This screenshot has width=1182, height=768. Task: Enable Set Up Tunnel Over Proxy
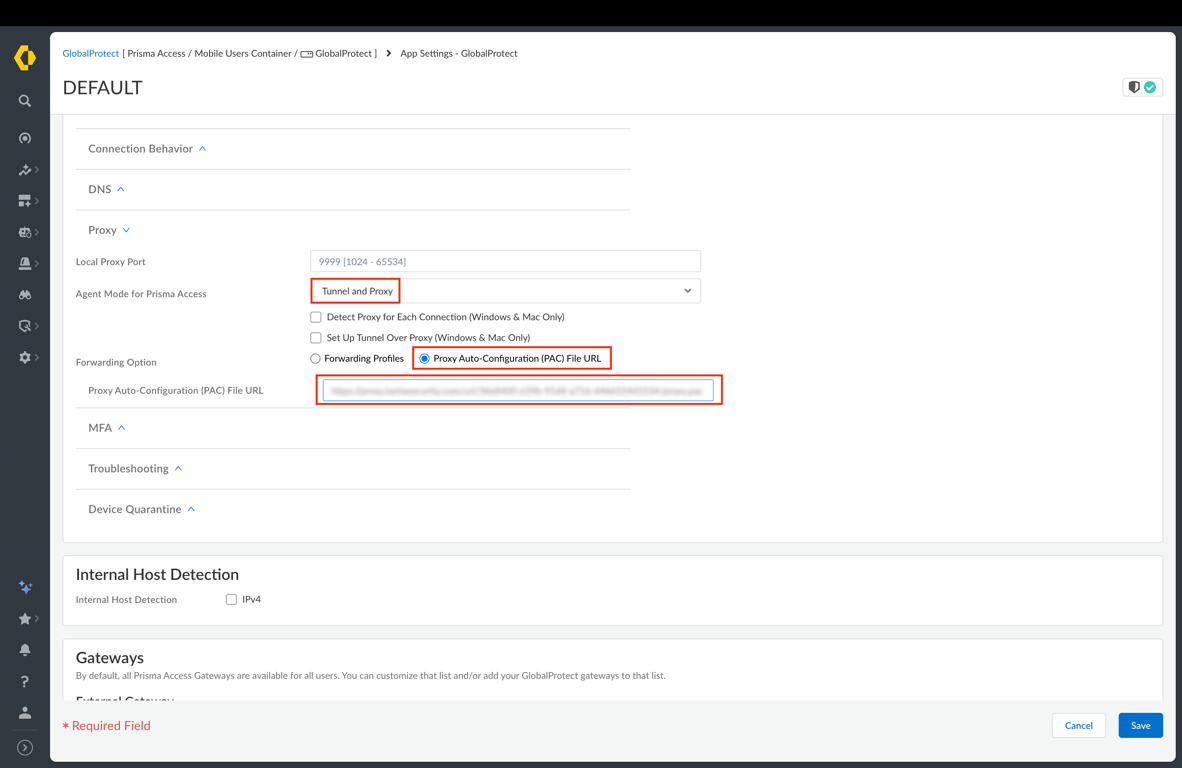click(316, 338)
